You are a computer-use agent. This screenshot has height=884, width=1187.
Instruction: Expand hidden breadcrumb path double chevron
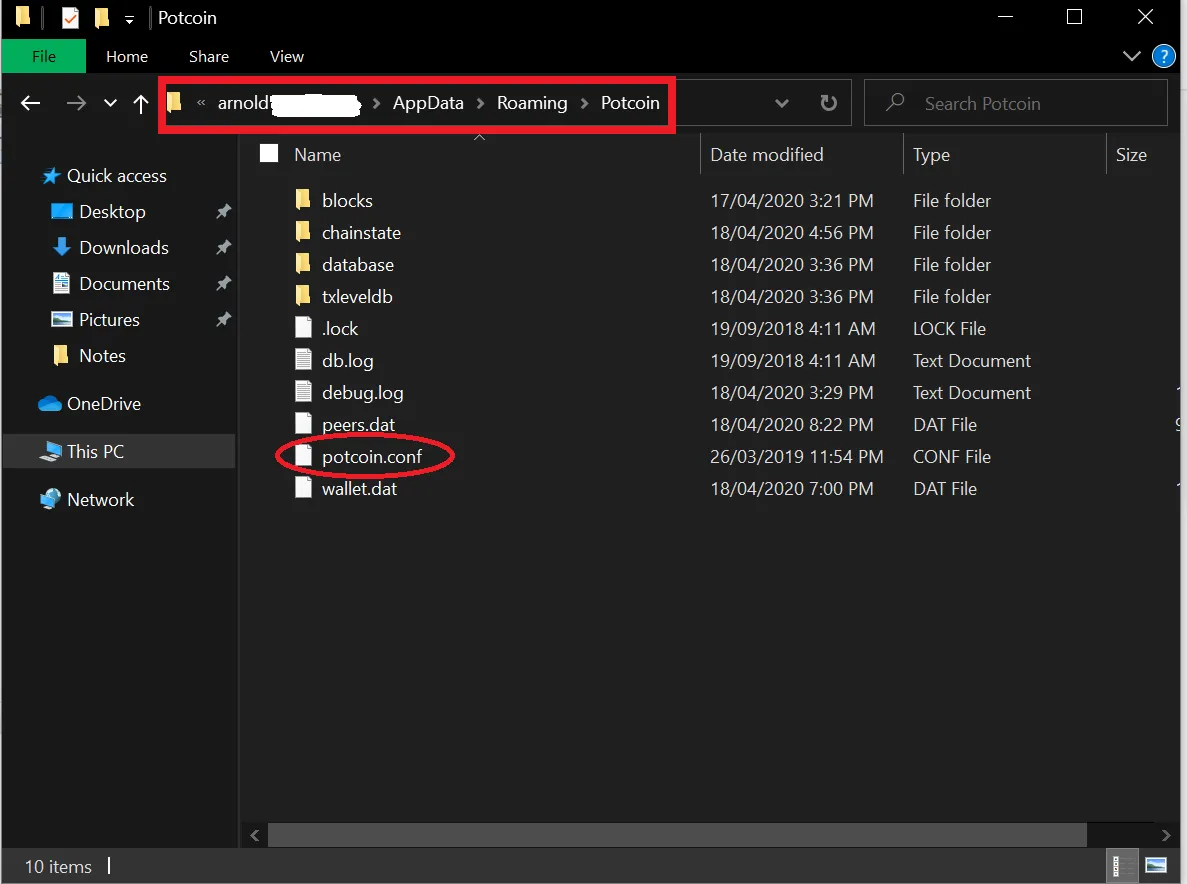[201, 103]
